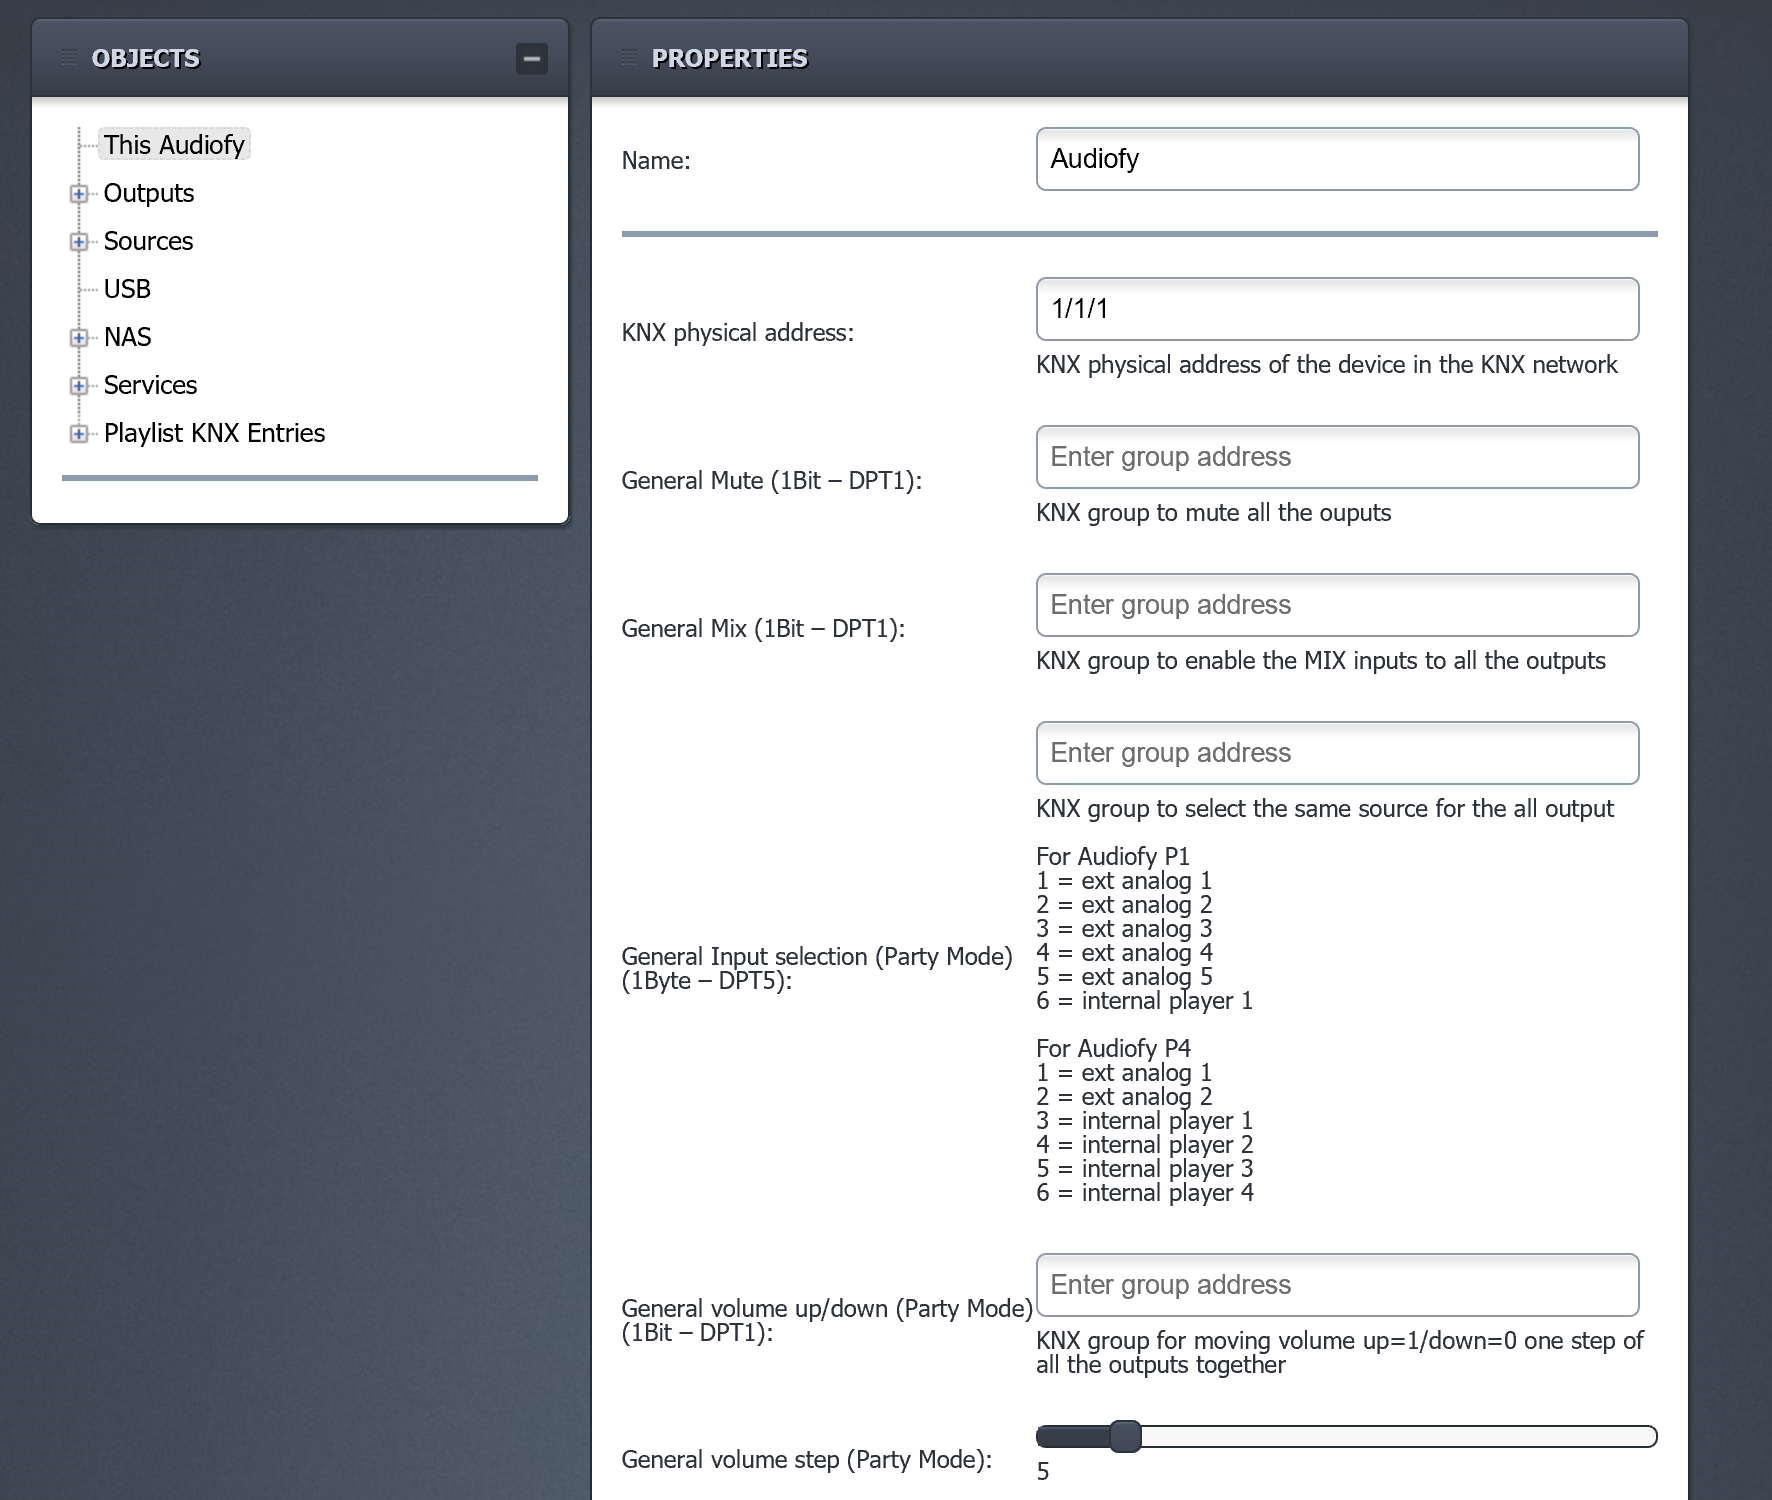The width and height of the screenshot is (1772, 1500).
Task: Select Sources label in objects tree
Action: coord(148,241)
